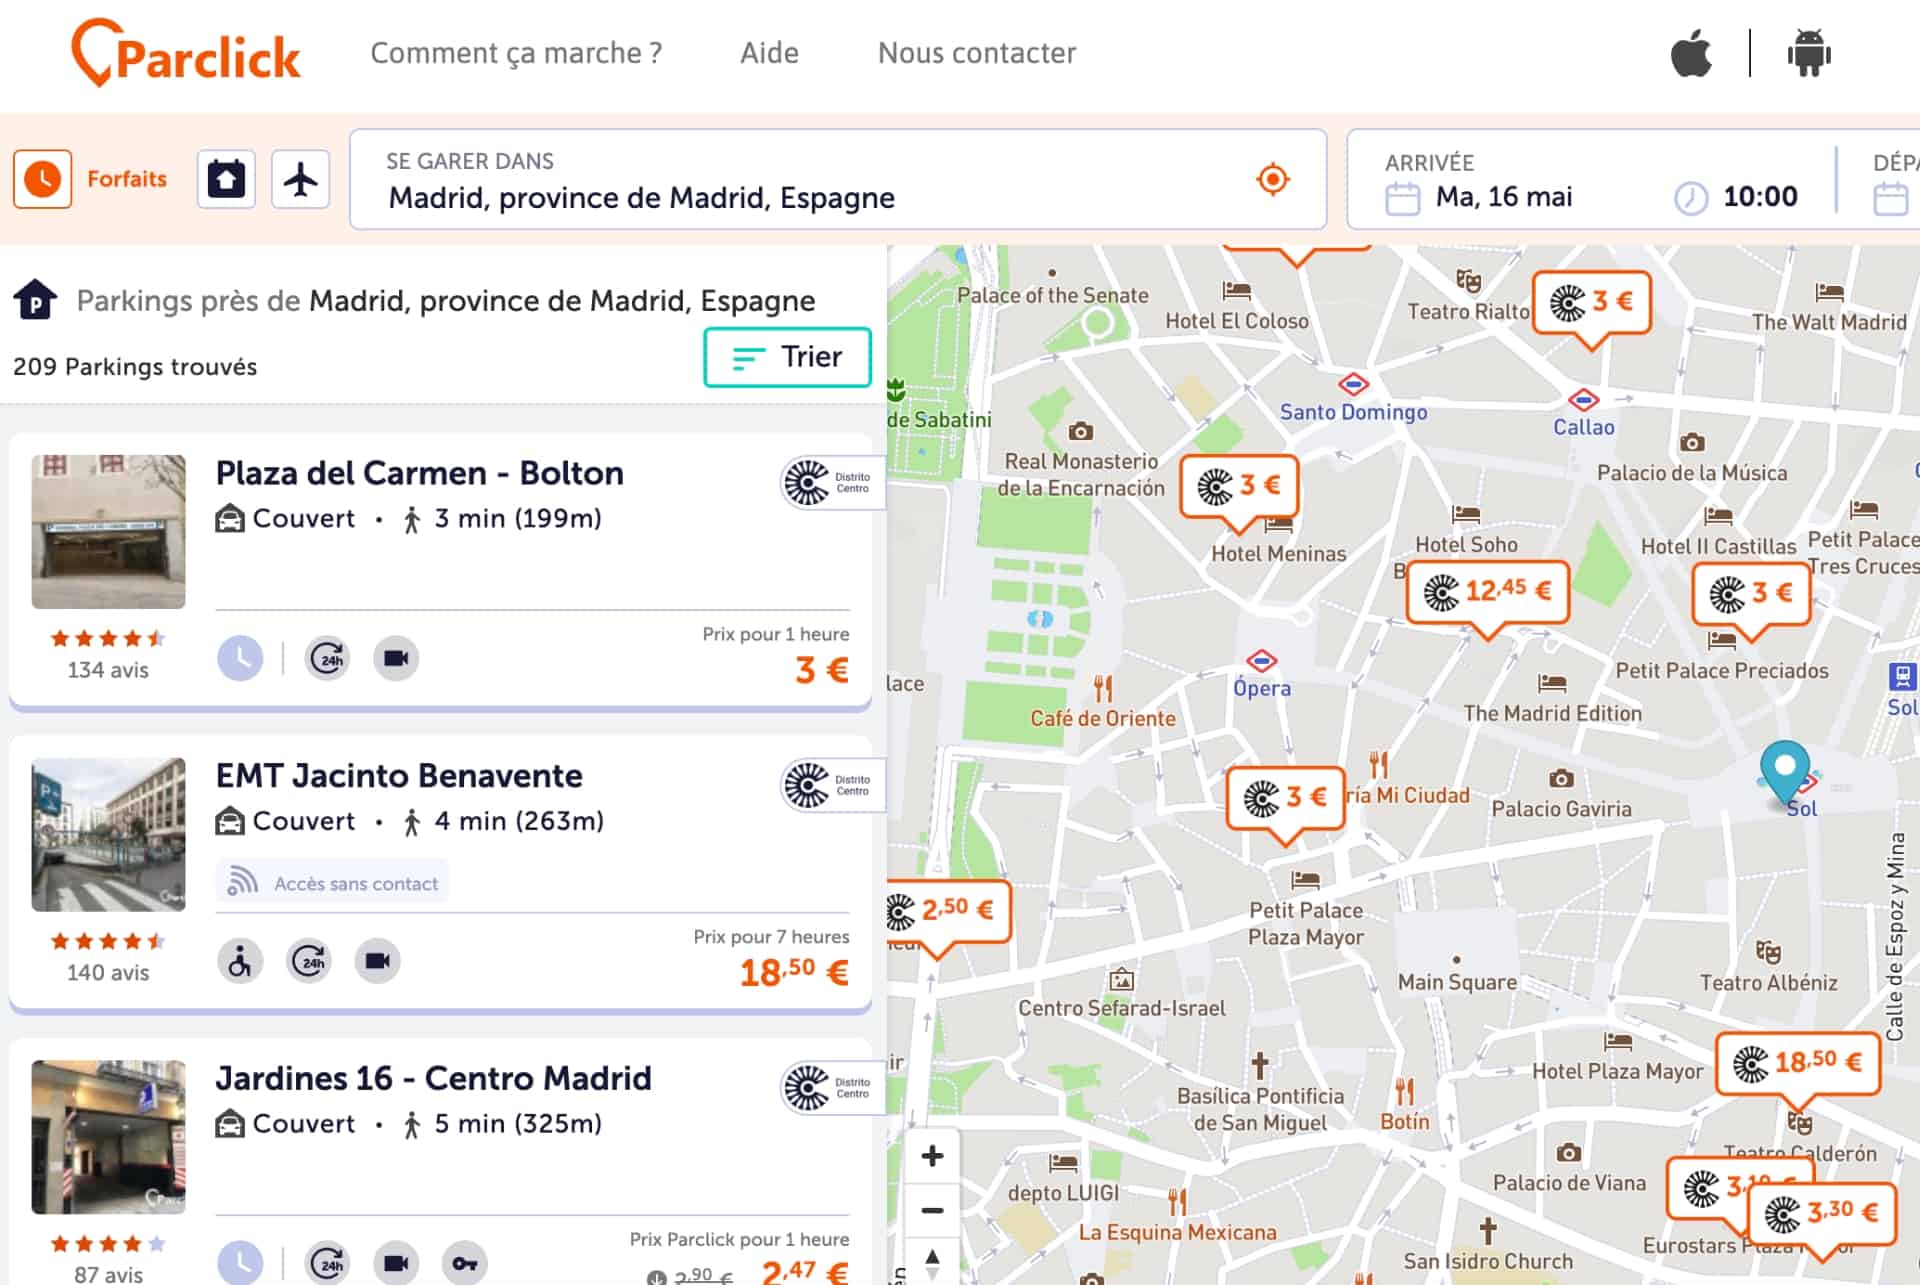The width and height of the screenshot is (1920, 1285).
Task: Zoom out the map with minus
Action: point(932,1210)
